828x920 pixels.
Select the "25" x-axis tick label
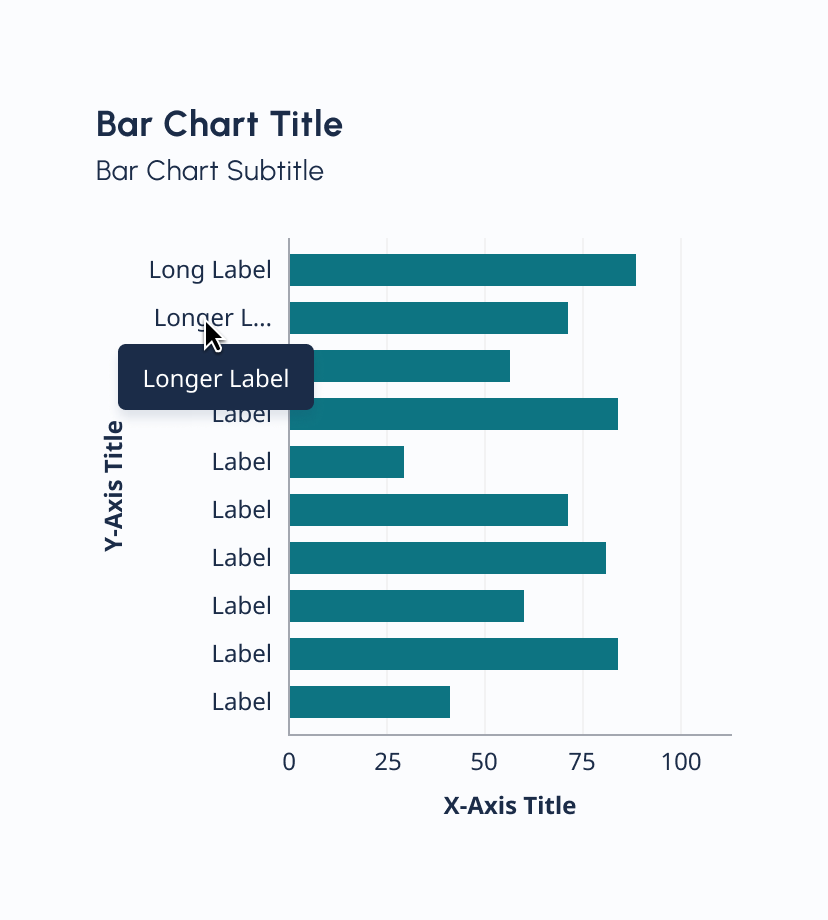pyautogui.click(x=387, y=762)
